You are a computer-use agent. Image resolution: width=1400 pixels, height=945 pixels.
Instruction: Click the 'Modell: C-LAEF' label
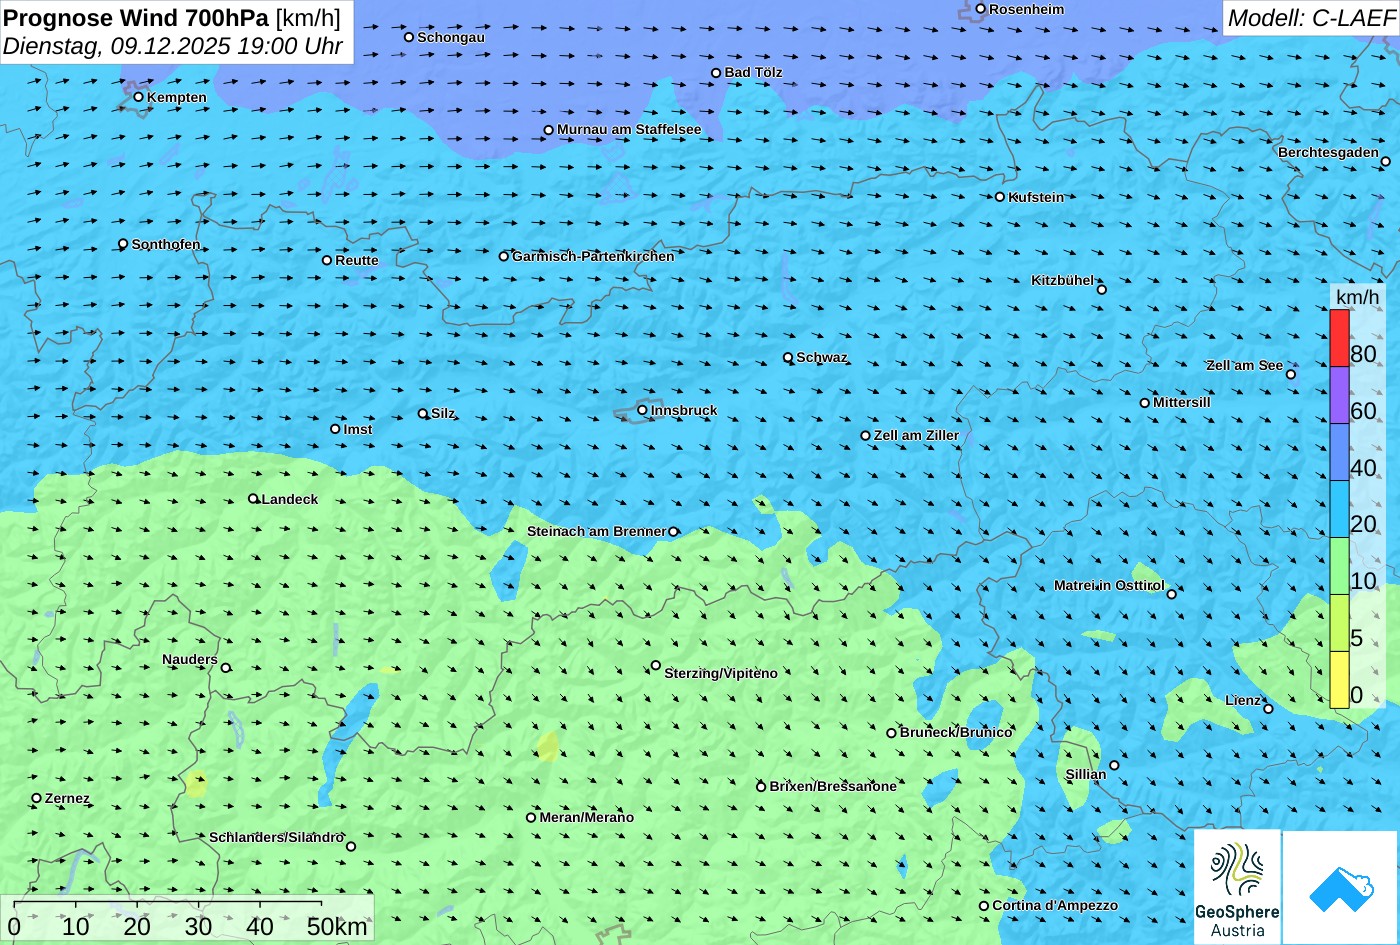tap(1310, 17)
